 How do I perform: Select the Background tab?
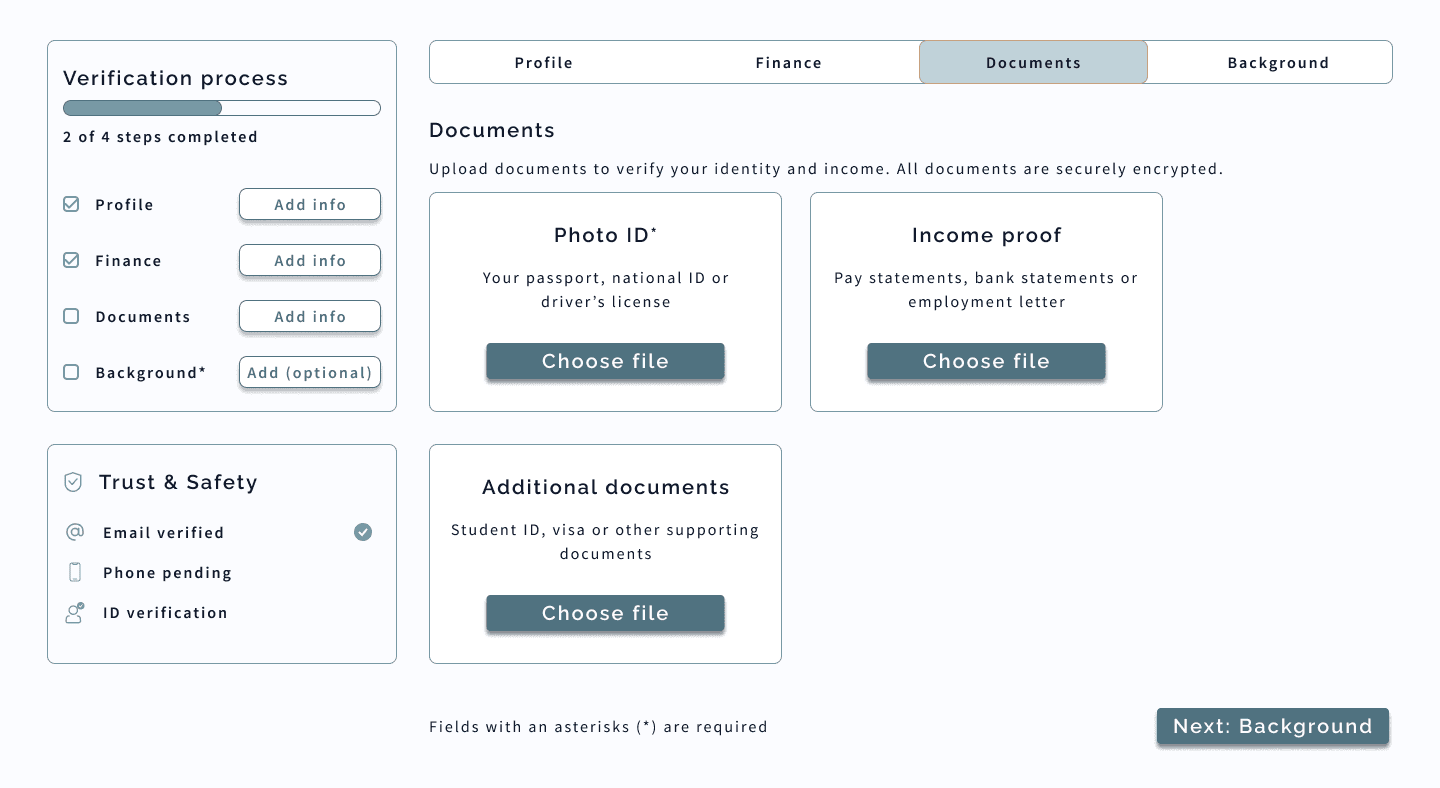pyautogui.click(x=1279, y=62)
